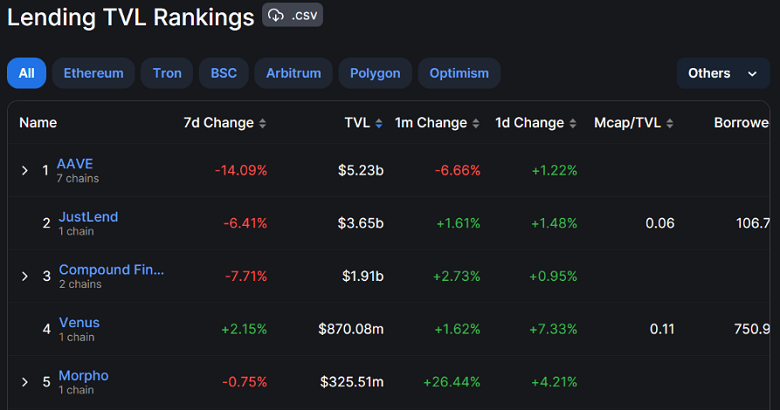Show Arbitrum lending protocols
The height and width of the screenshot is (410, 780).
click(x=292, y=73)
